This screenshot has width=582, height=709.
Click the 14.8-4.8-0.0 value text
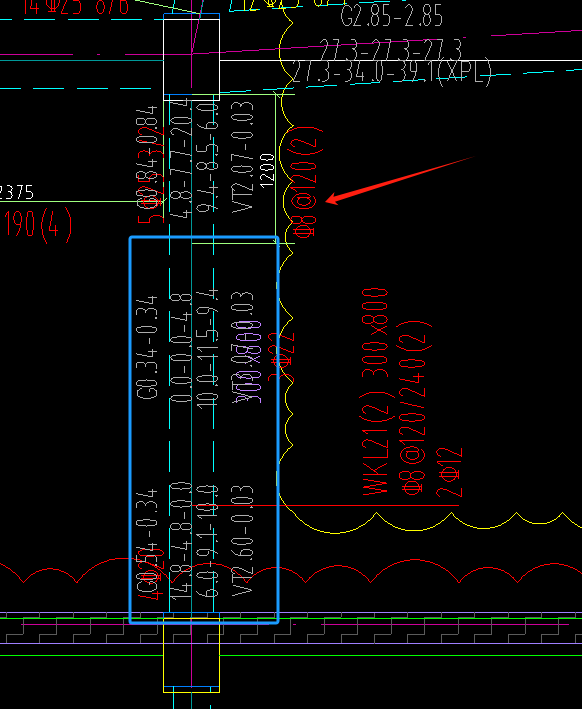(x=181, y=541)
